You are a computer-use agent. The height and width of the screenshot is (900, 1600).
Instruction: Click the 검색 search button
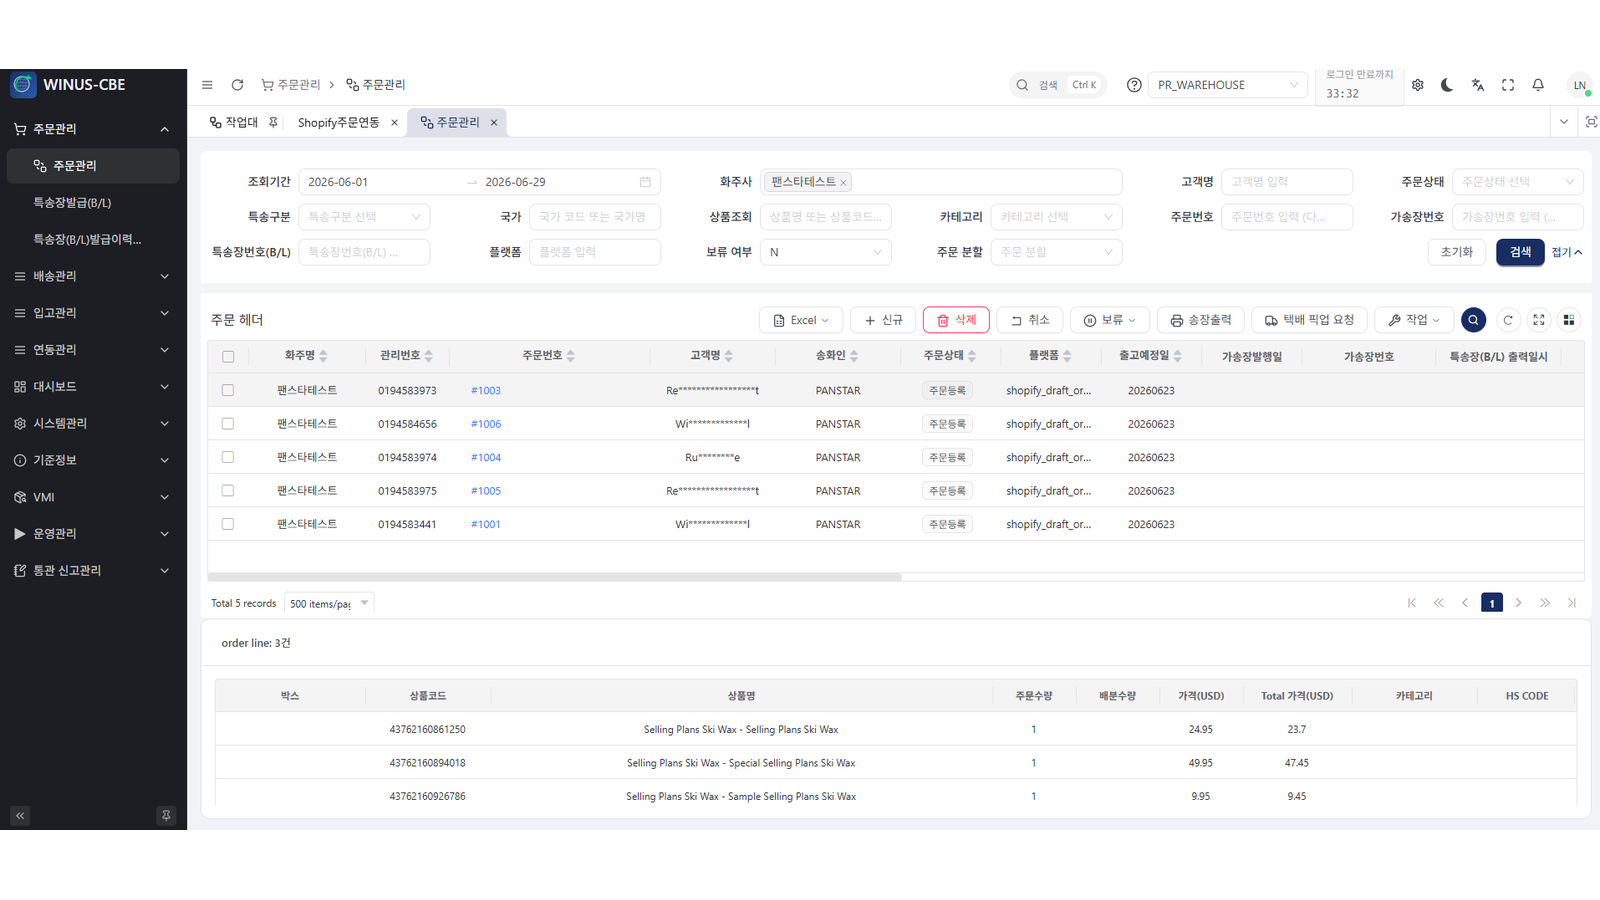[x=1520, y=252]
